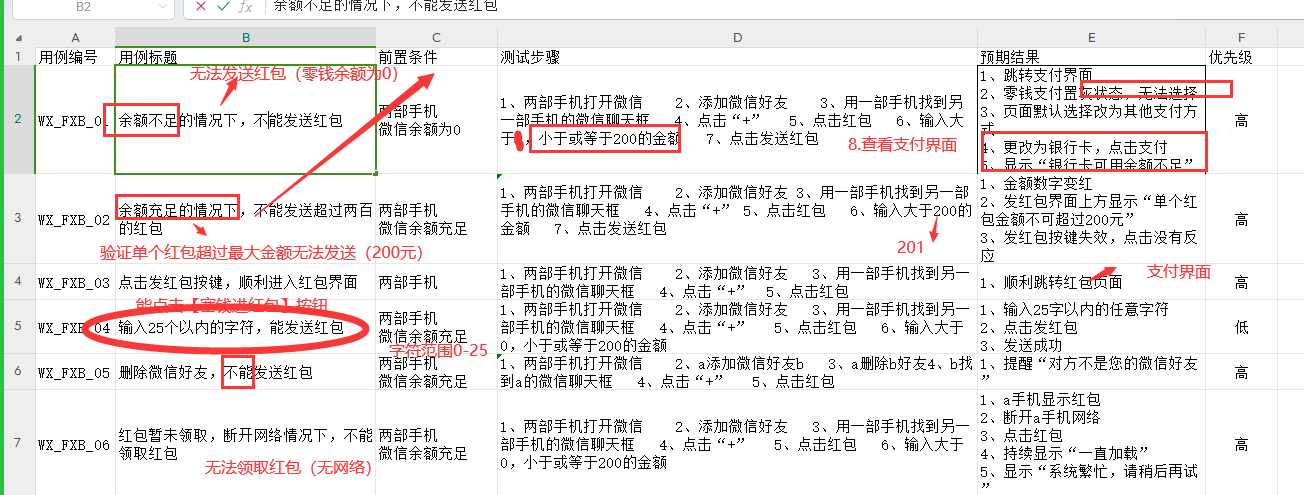Select column D header
Viewport: 1304px width, 495px height.
point(737,38)
